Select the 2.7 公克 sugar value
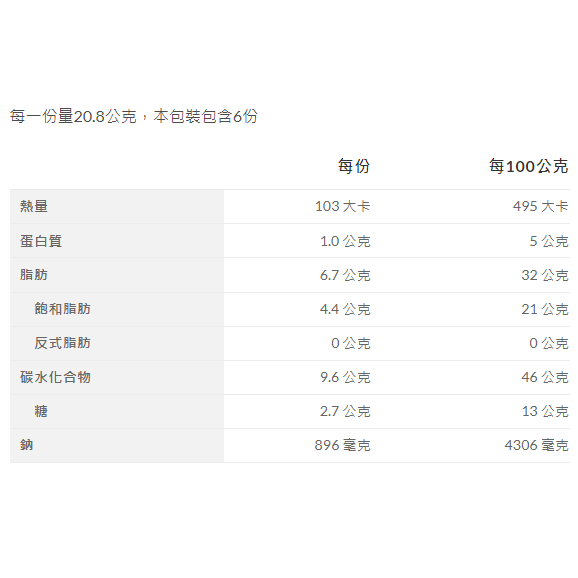Image resolution: width=578 pixels, height=578 pixels. coord(345,411)
